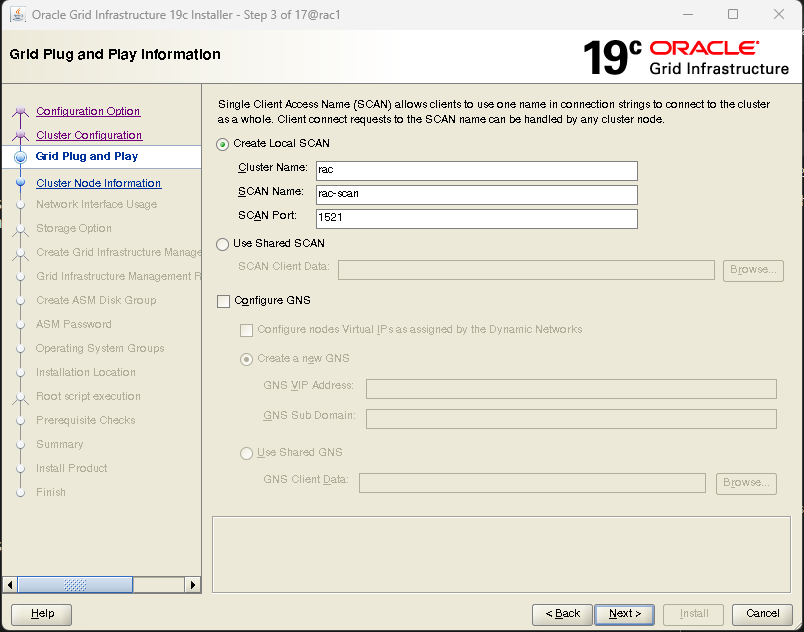Click the Cluster Name input field
Screen dimensions: 804x632
477,171
